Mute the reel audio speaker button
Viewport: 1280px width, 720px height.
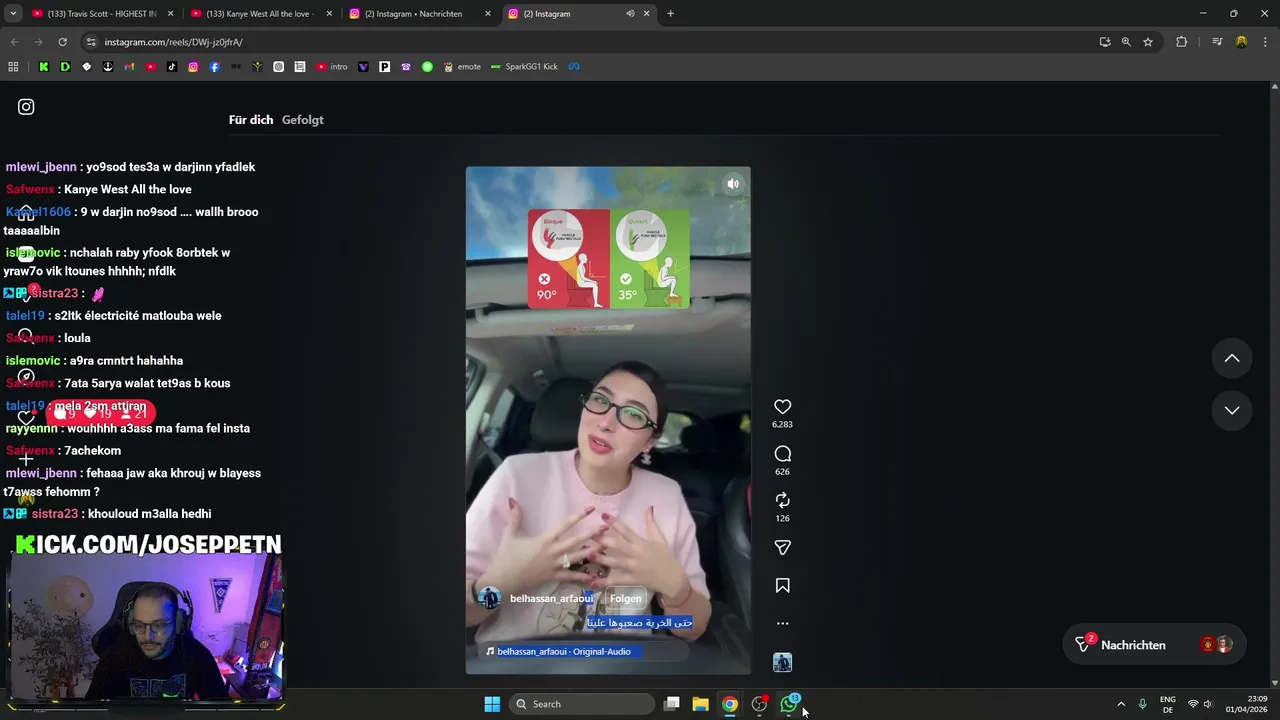[733, 184]
